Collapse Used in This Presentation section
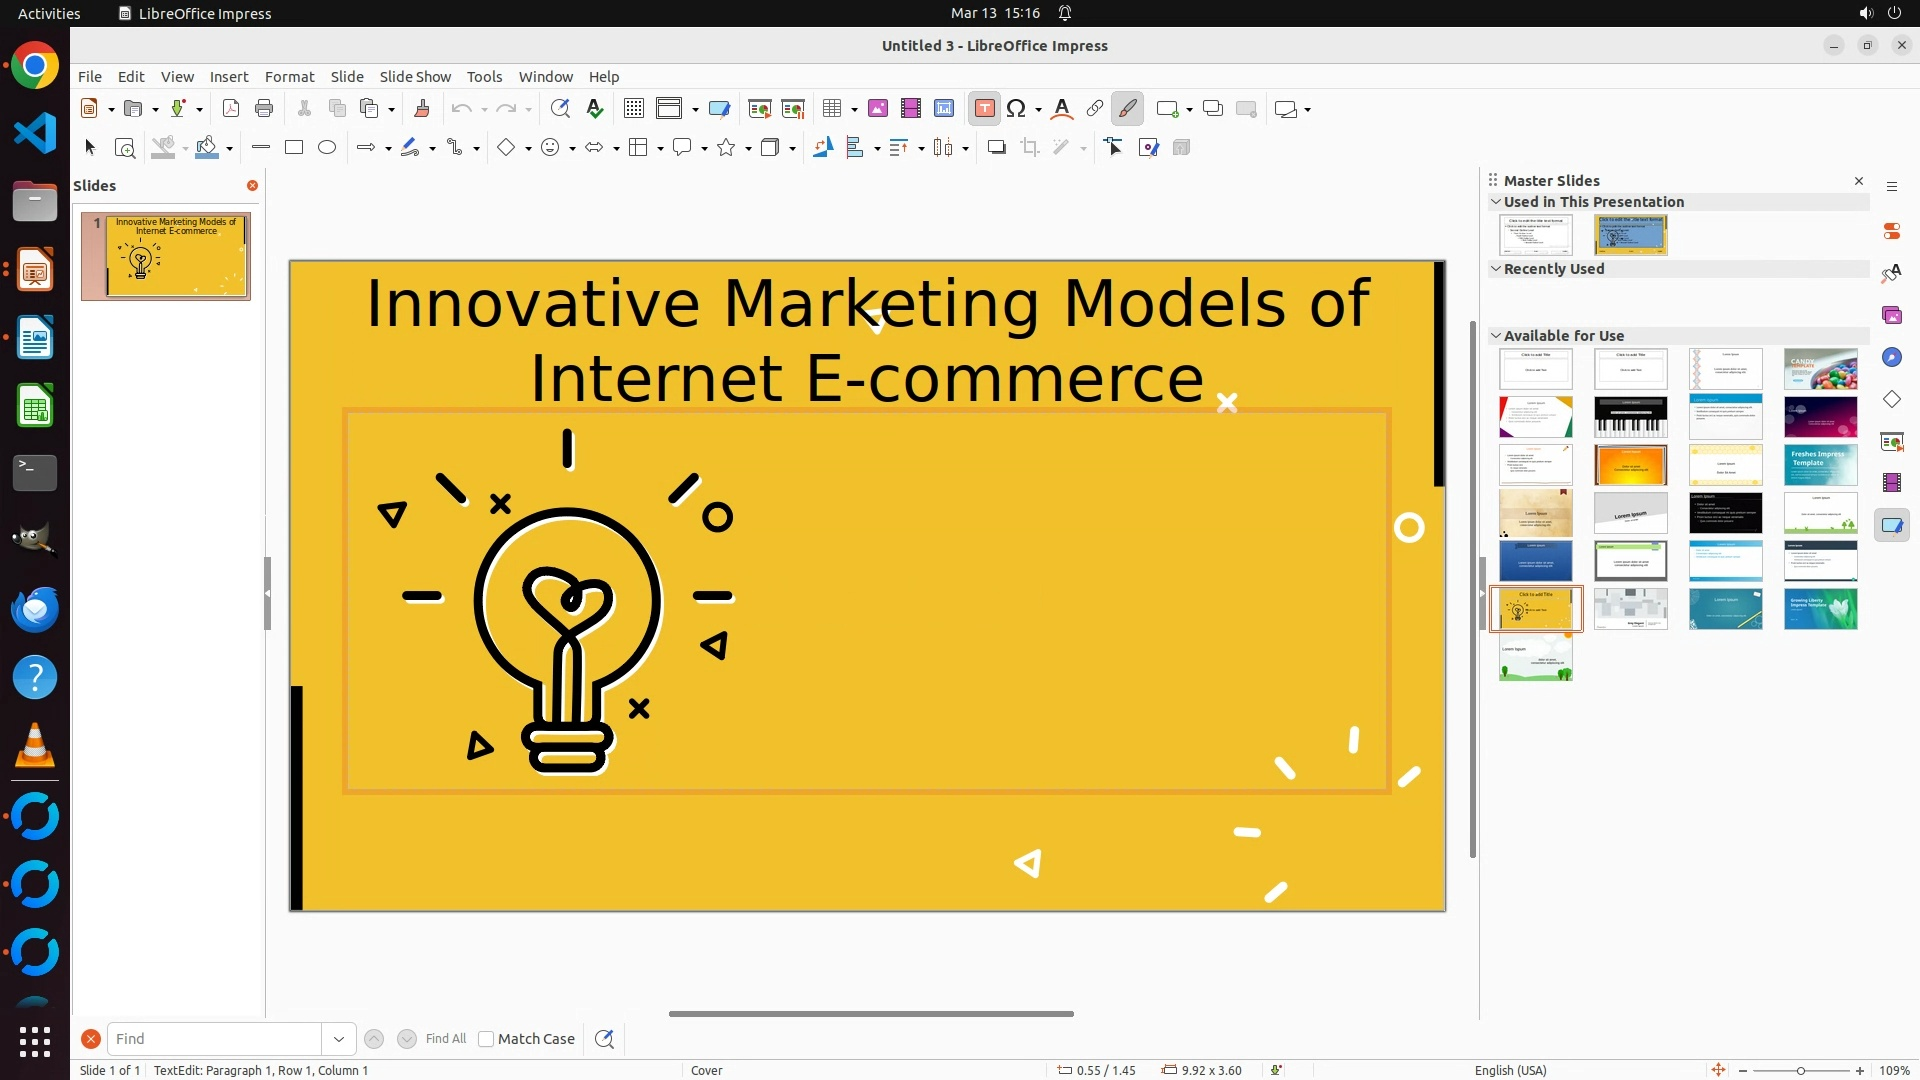Viewport: 1920px width, 1080px height. pos(1496,202)
